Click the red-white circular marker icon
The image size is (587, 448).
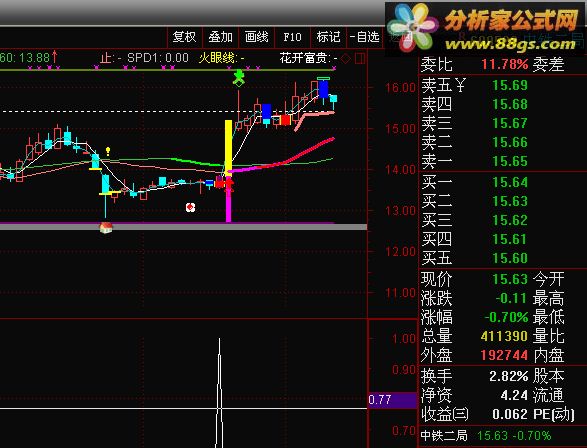pyautogui.click(x=191, y=207)
